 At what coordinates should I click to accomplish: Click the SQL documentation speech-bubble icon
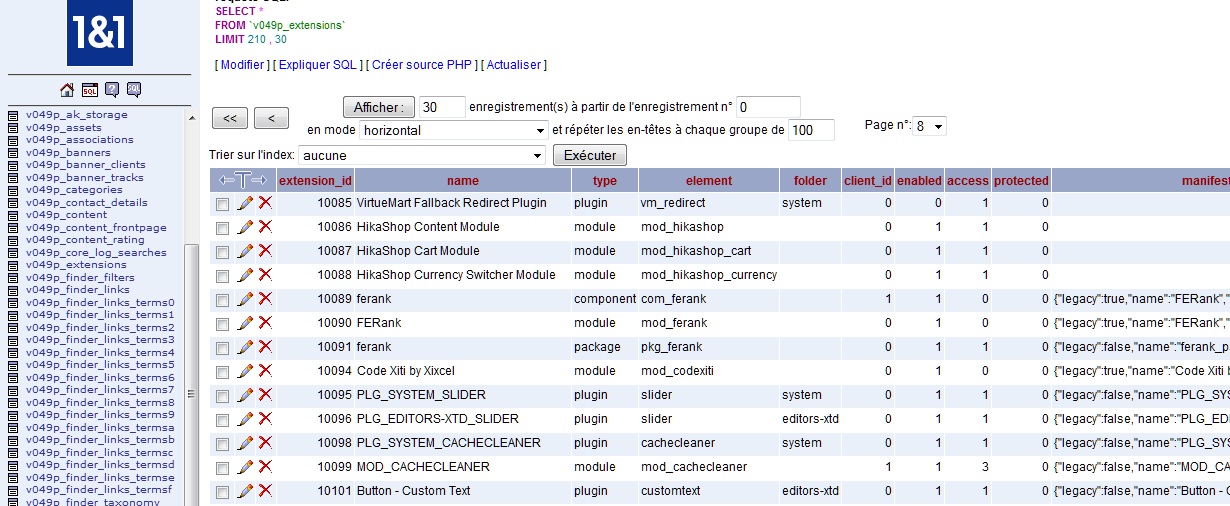[133, 90]
